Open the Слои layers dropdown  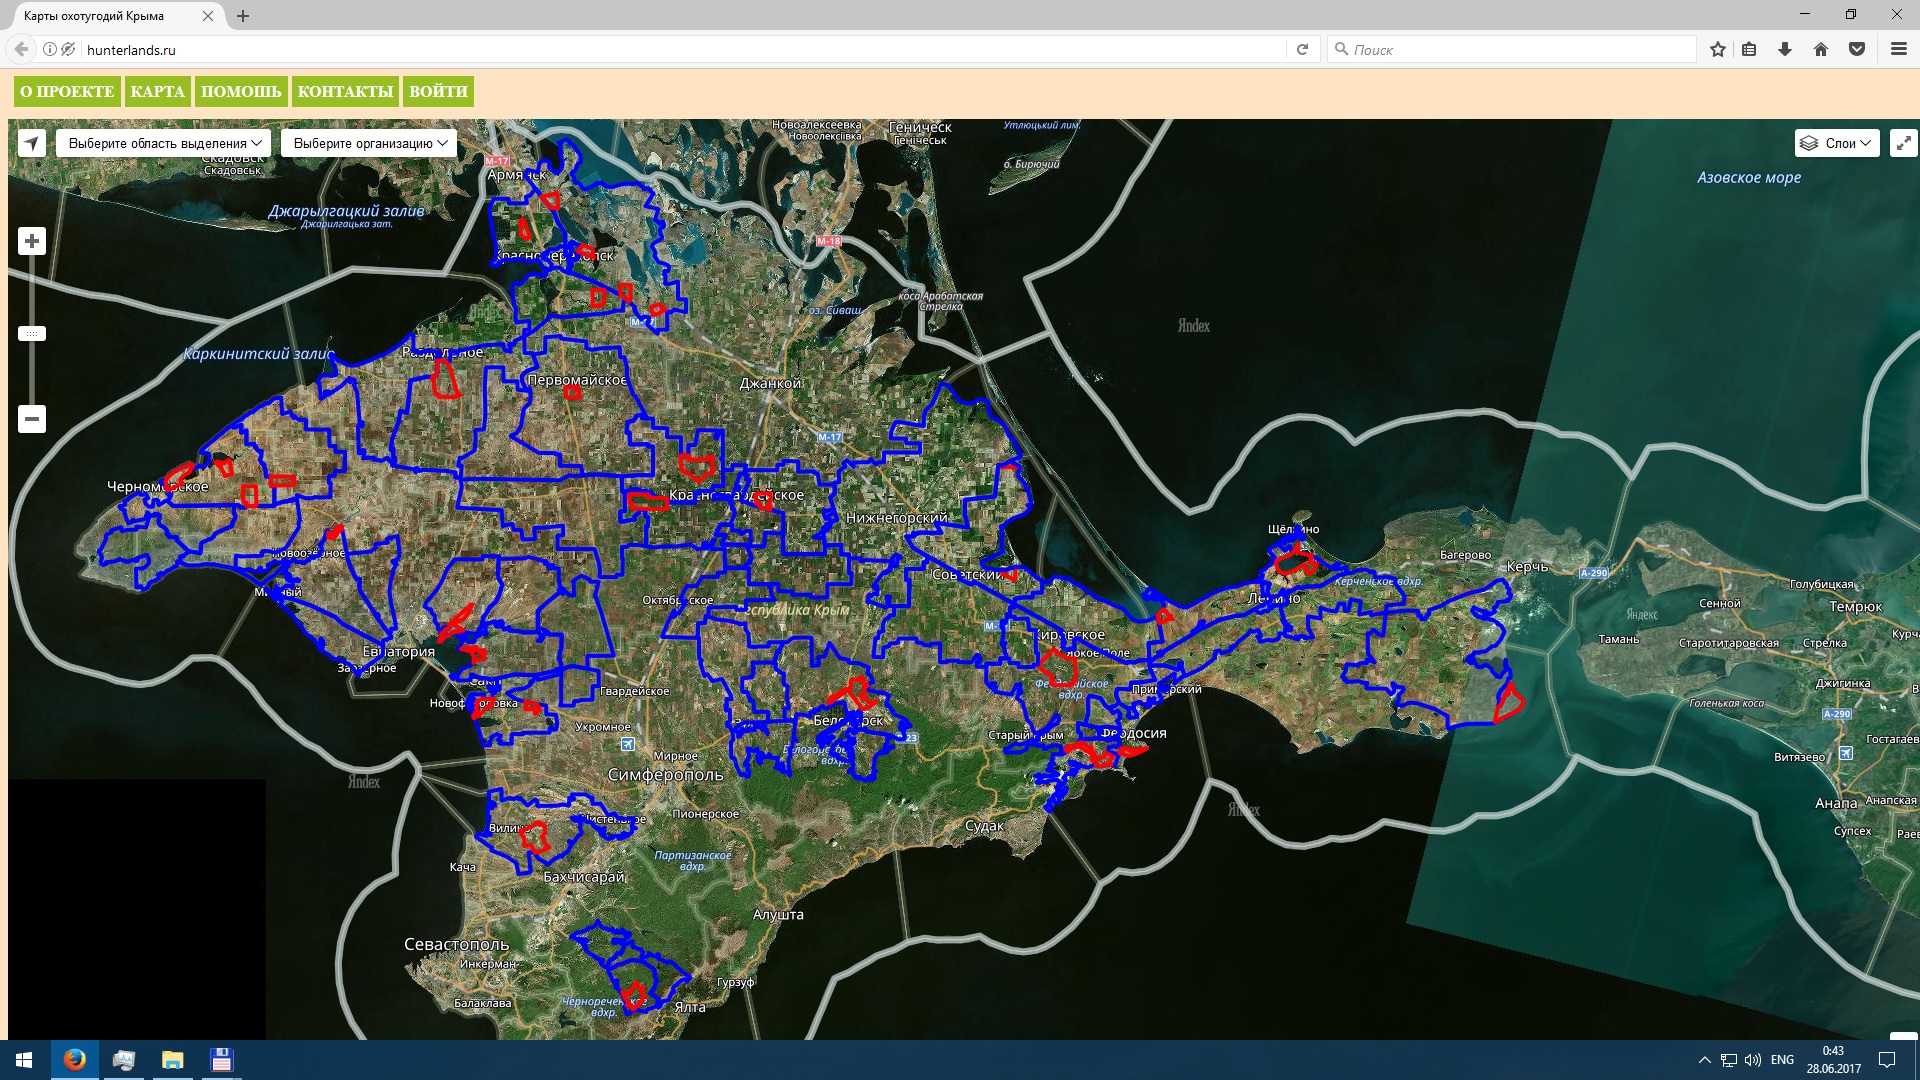(1837, 143)
